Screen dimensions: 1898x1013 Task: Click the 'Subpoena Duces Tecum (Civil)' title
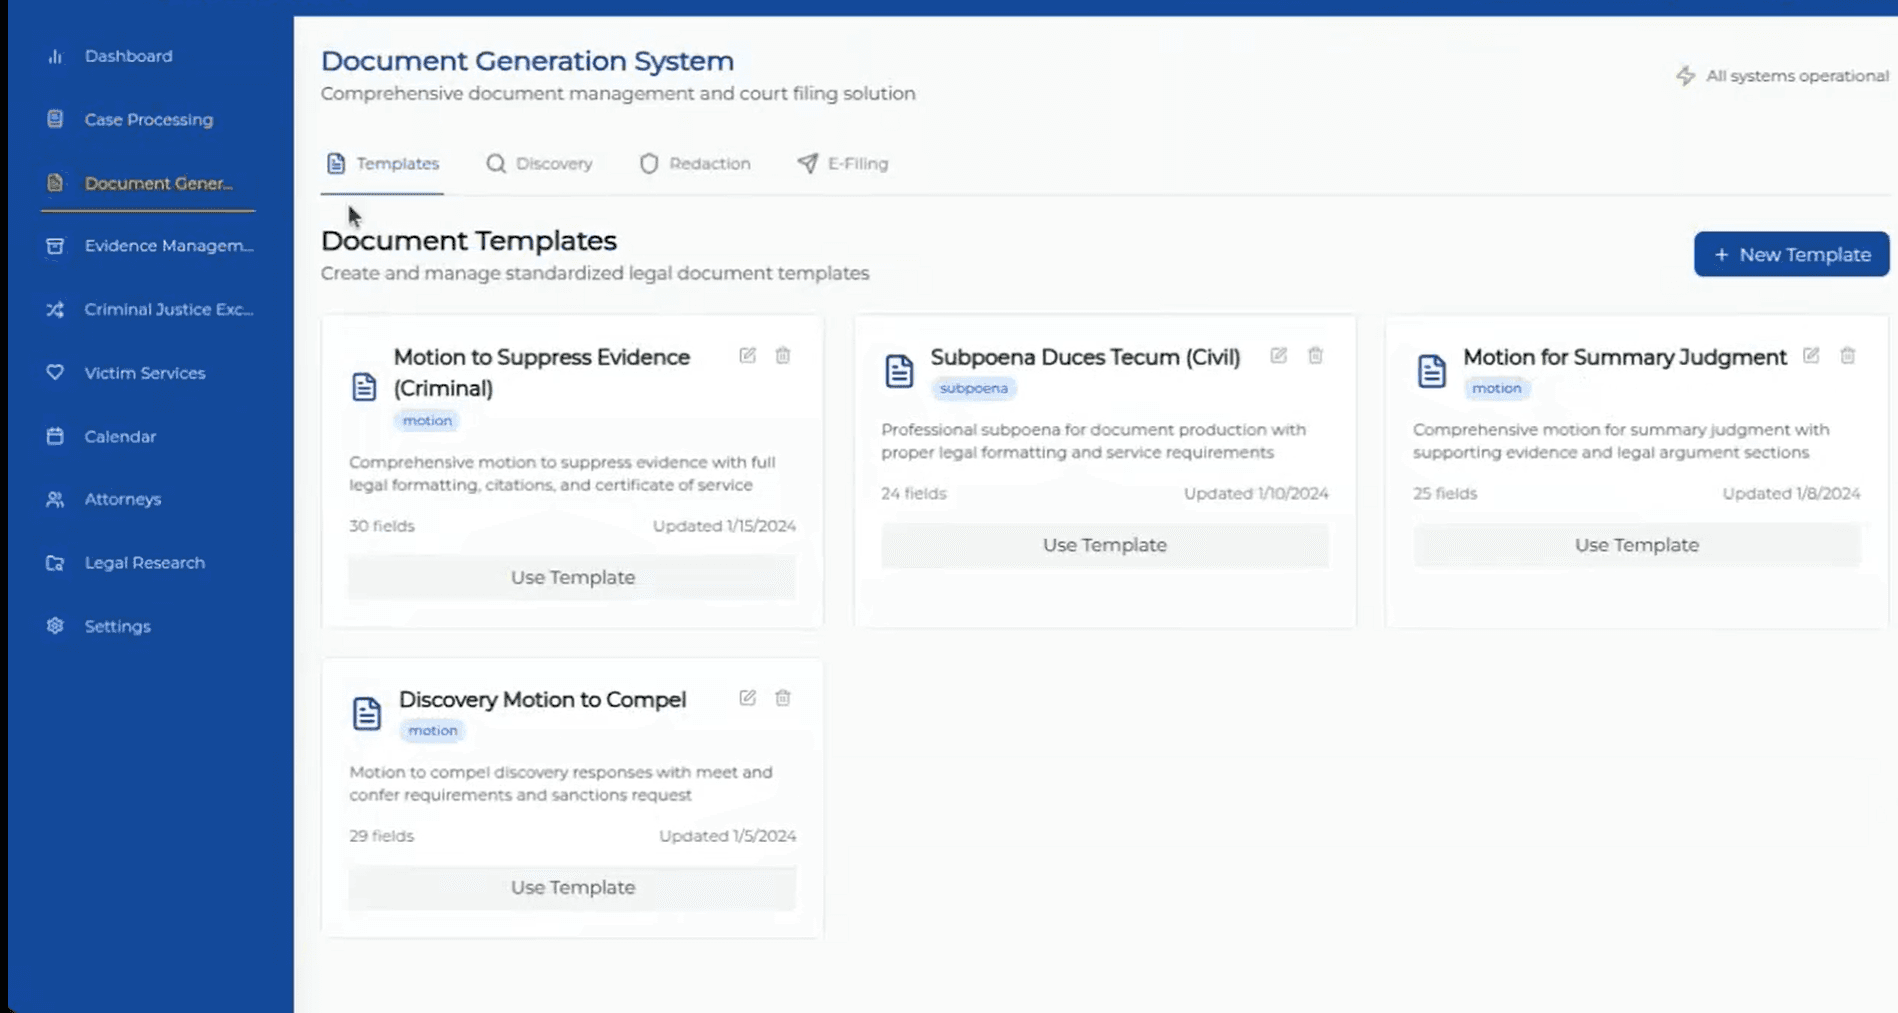pos(1085,357)
